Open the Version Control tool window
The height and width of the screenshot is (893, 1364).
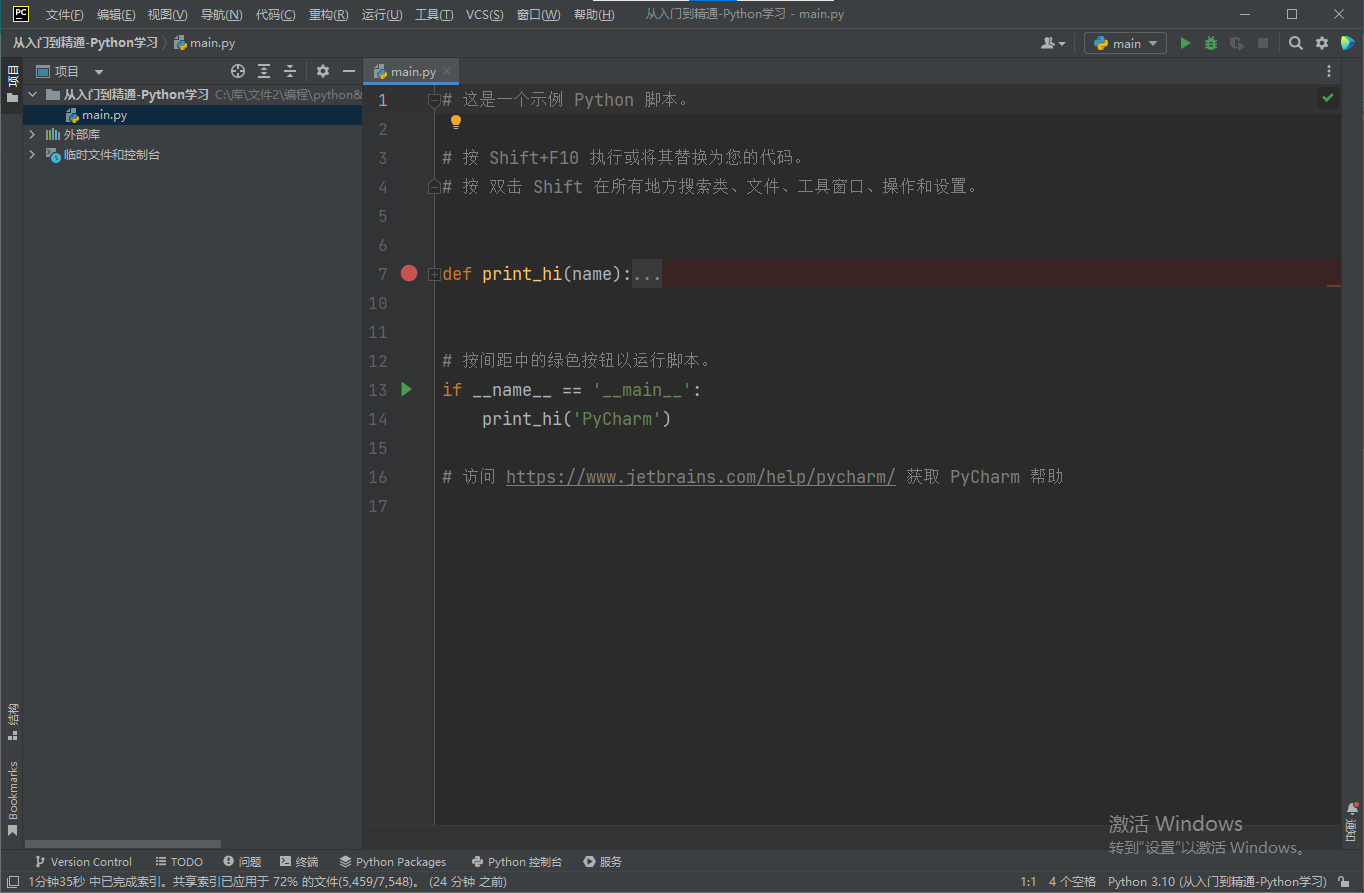(x=83, y=861)
